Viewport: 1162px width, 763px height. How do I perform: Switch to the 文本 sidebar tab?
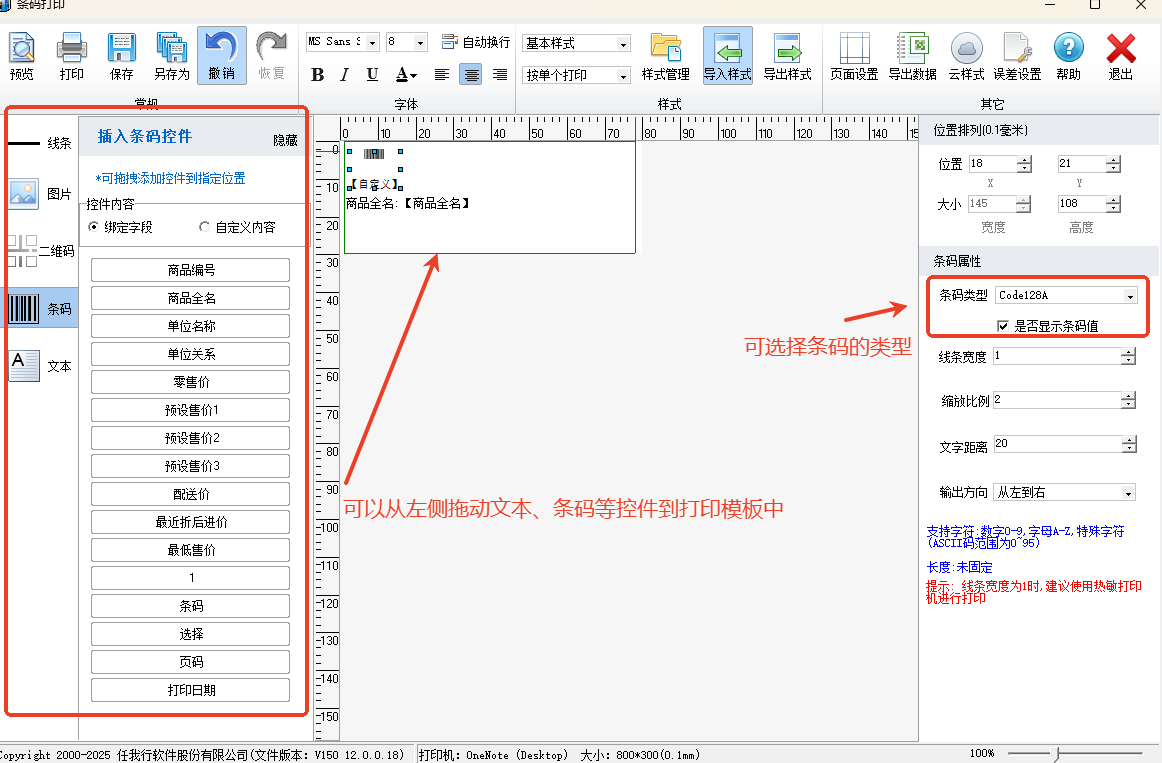point(40,366)
